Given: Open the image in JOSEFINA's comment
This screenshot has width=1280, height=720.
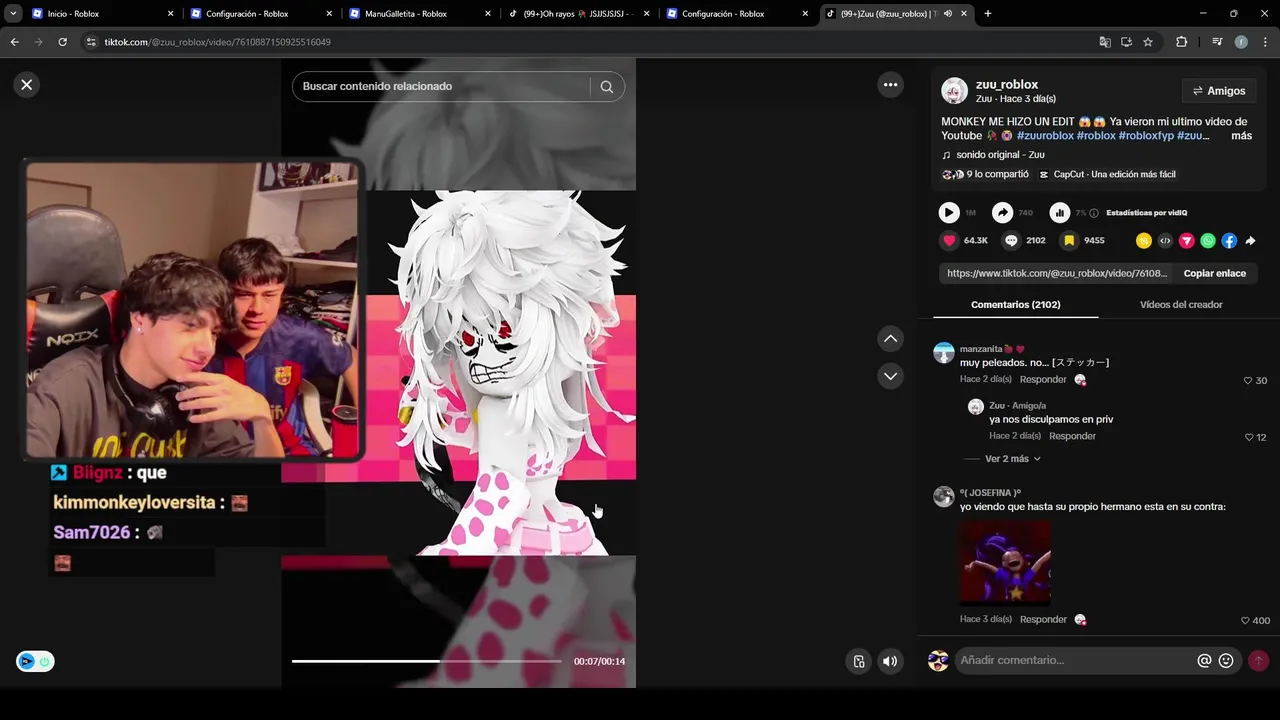Looking at the screenshot, I should coord(1005,562).
